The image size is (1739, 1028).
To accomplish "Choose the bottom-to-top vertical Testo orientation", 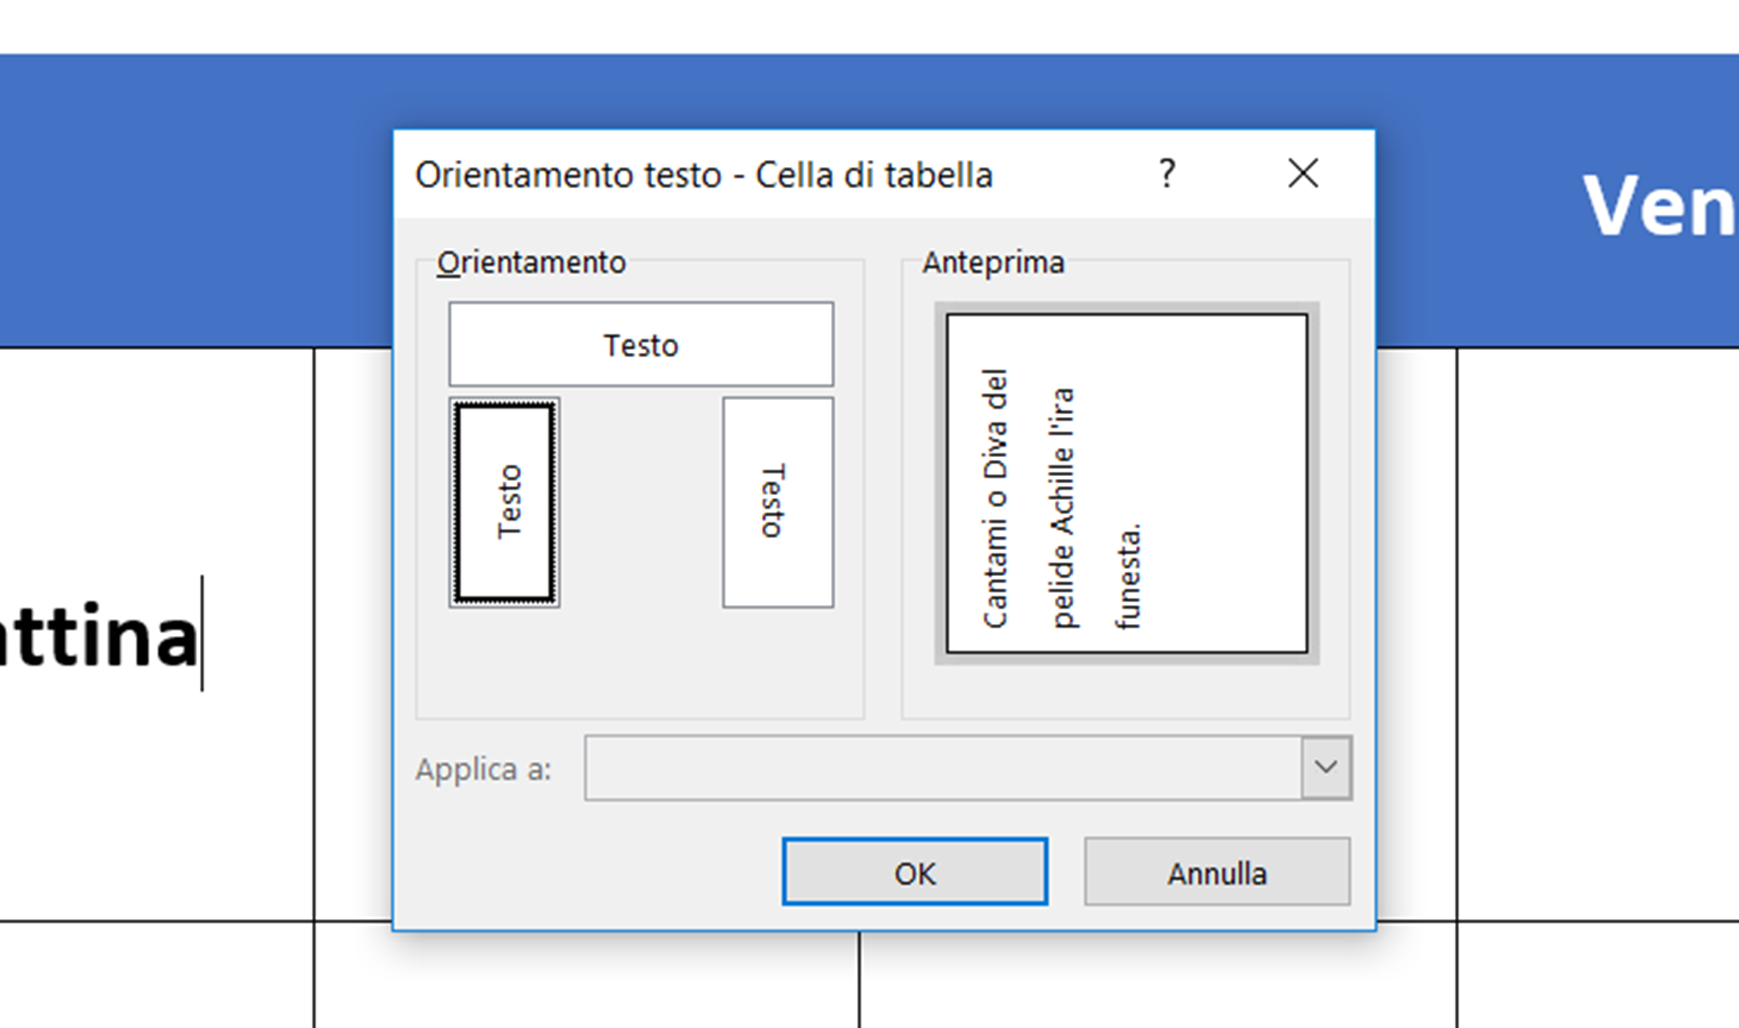I will [504, 502].
